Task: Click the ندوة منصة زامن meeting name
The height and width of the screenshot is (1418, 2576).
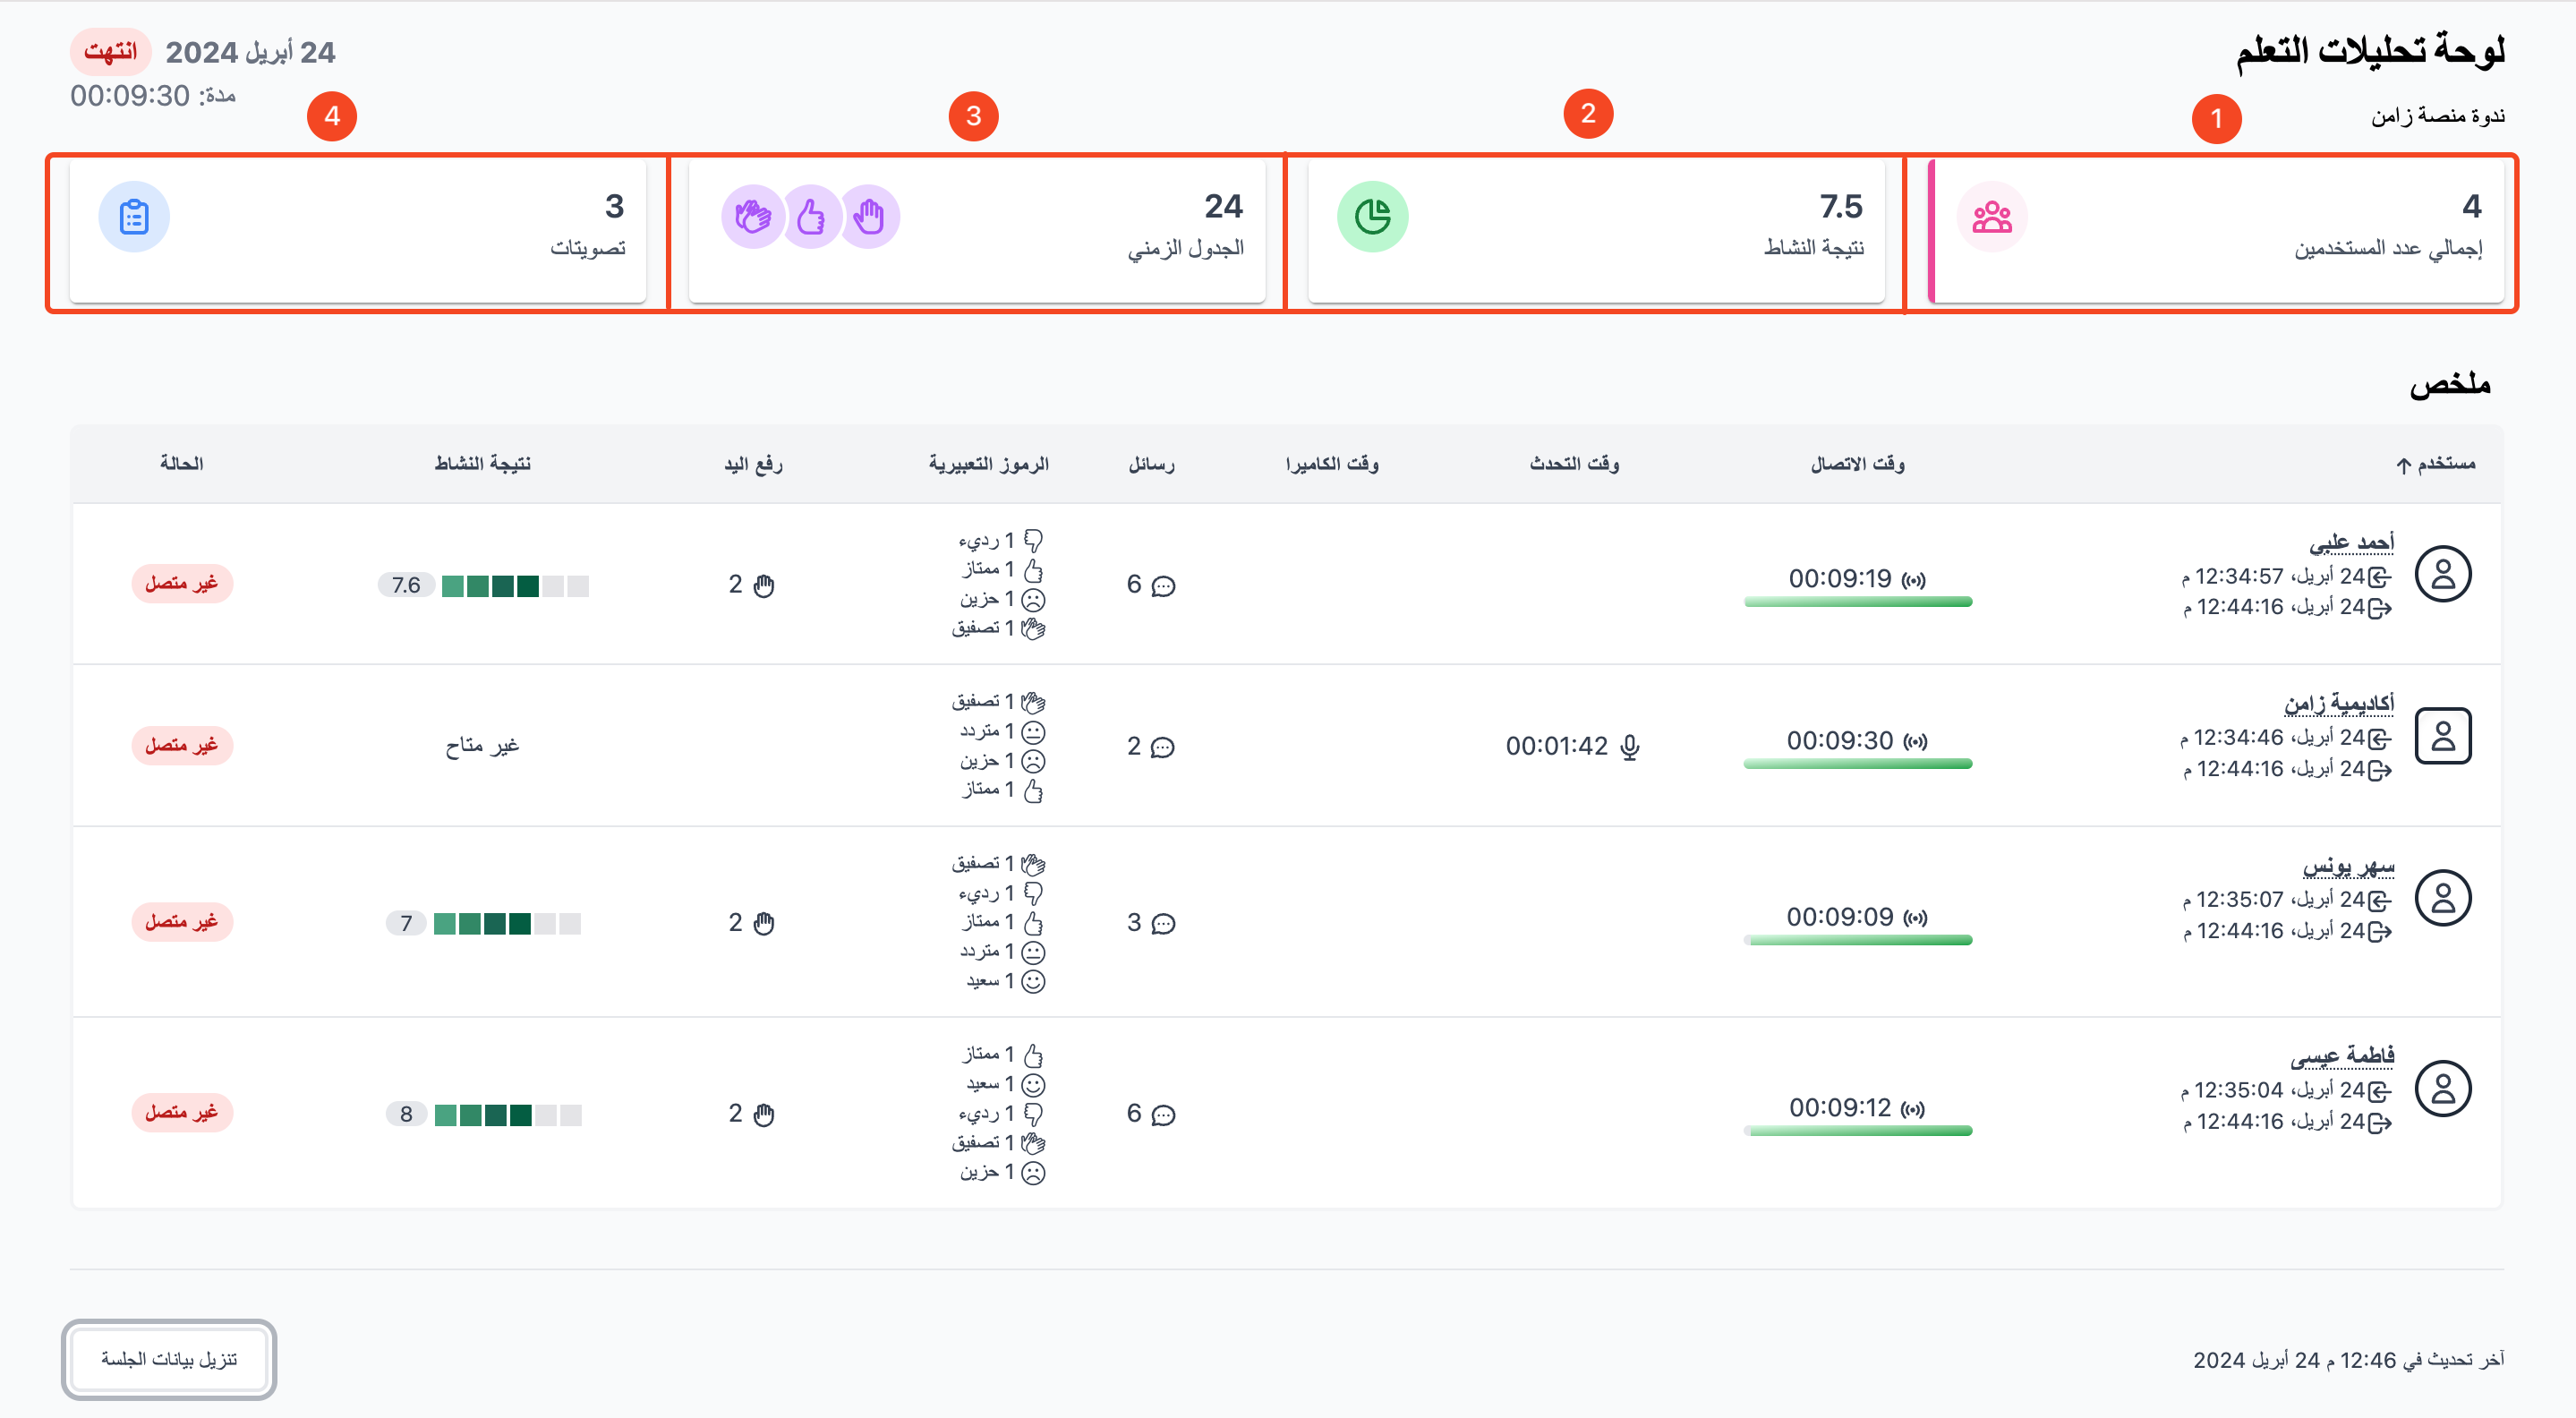Action: click(x=2437, y=116)
